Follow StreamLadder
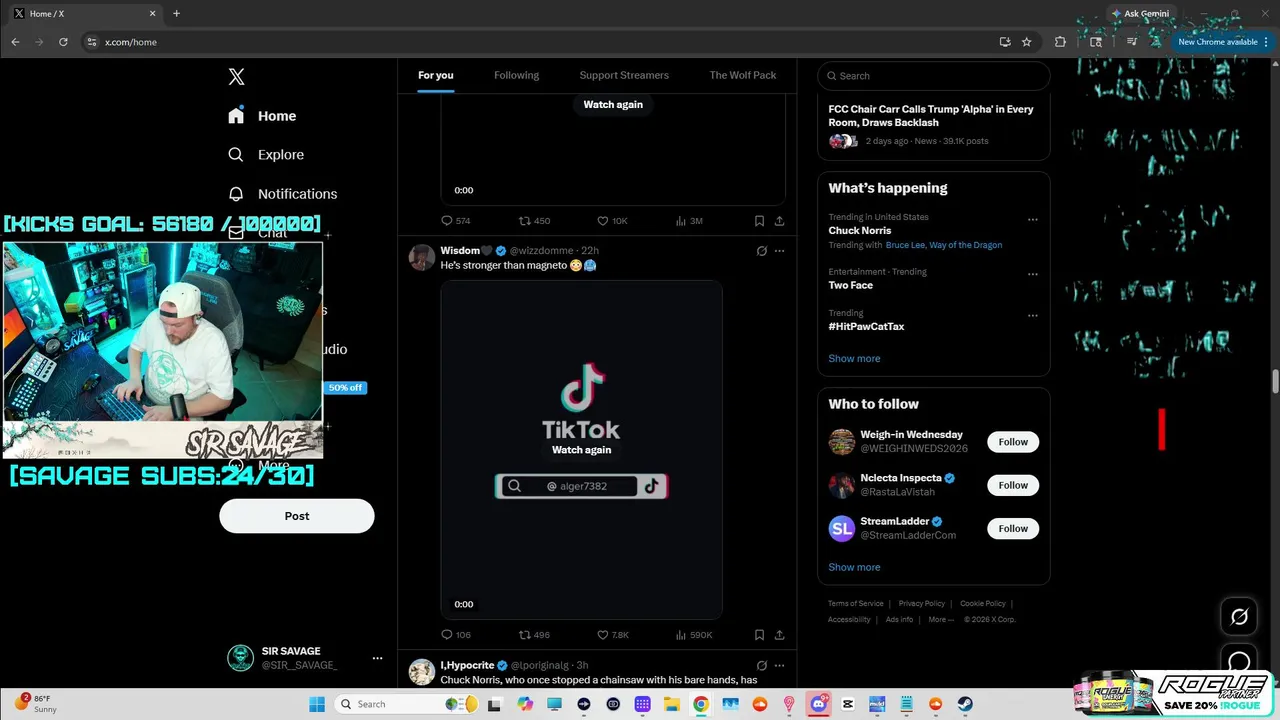This screenshot has height=720, width=1280. tap(1013, 528)
